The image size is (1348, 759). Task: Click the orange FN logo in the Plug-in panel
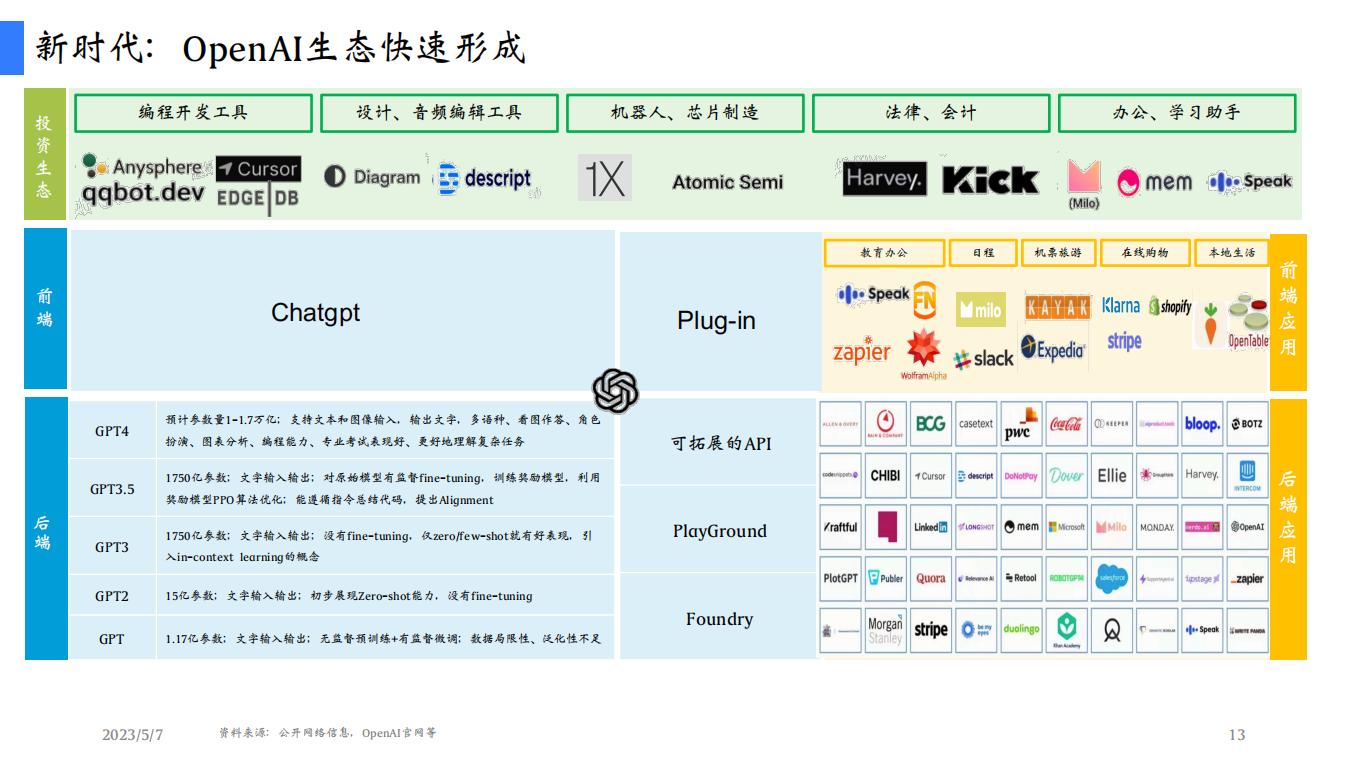(x=925, y=300)
